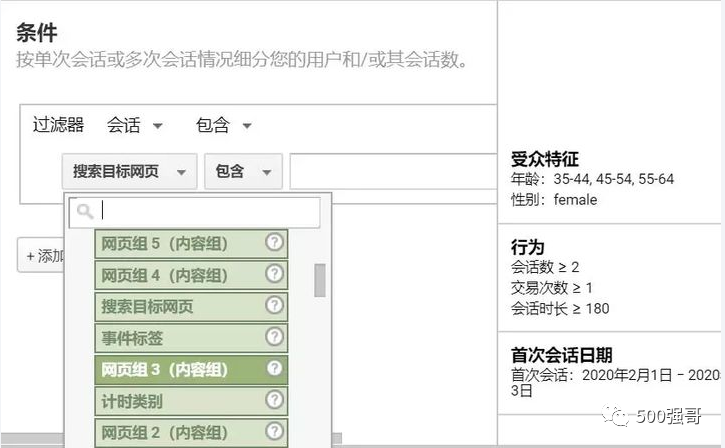This screenshot has width=725, height=448.
Task: Click the magnifier icon in dimension search
Action: pyautogui.click(x=85, y=212)
